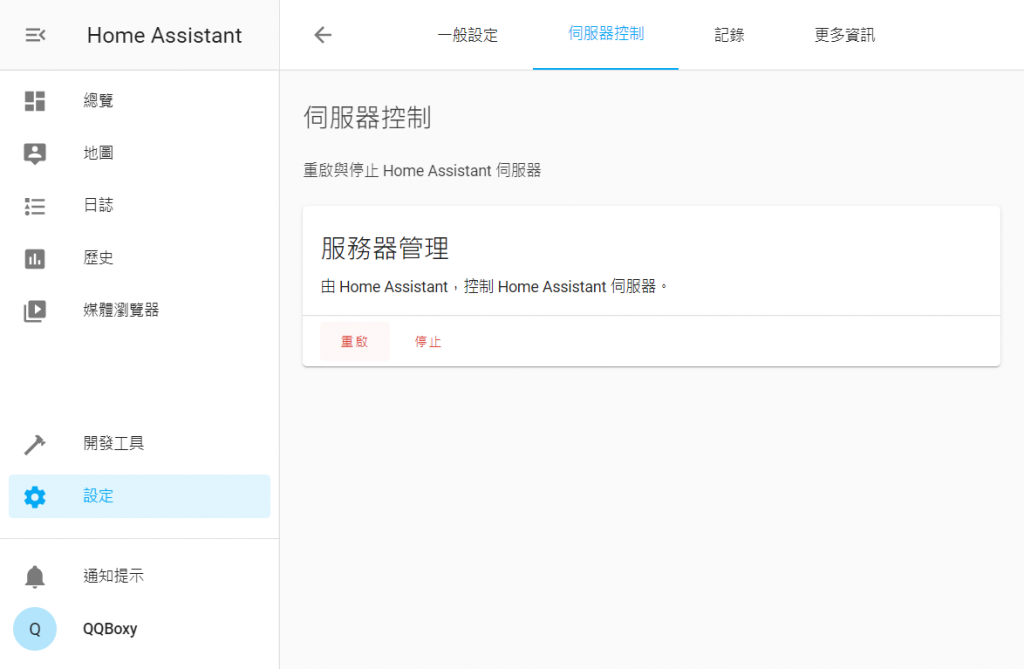
Task: Click the history bar chart icon
Action: click(35, 259)
